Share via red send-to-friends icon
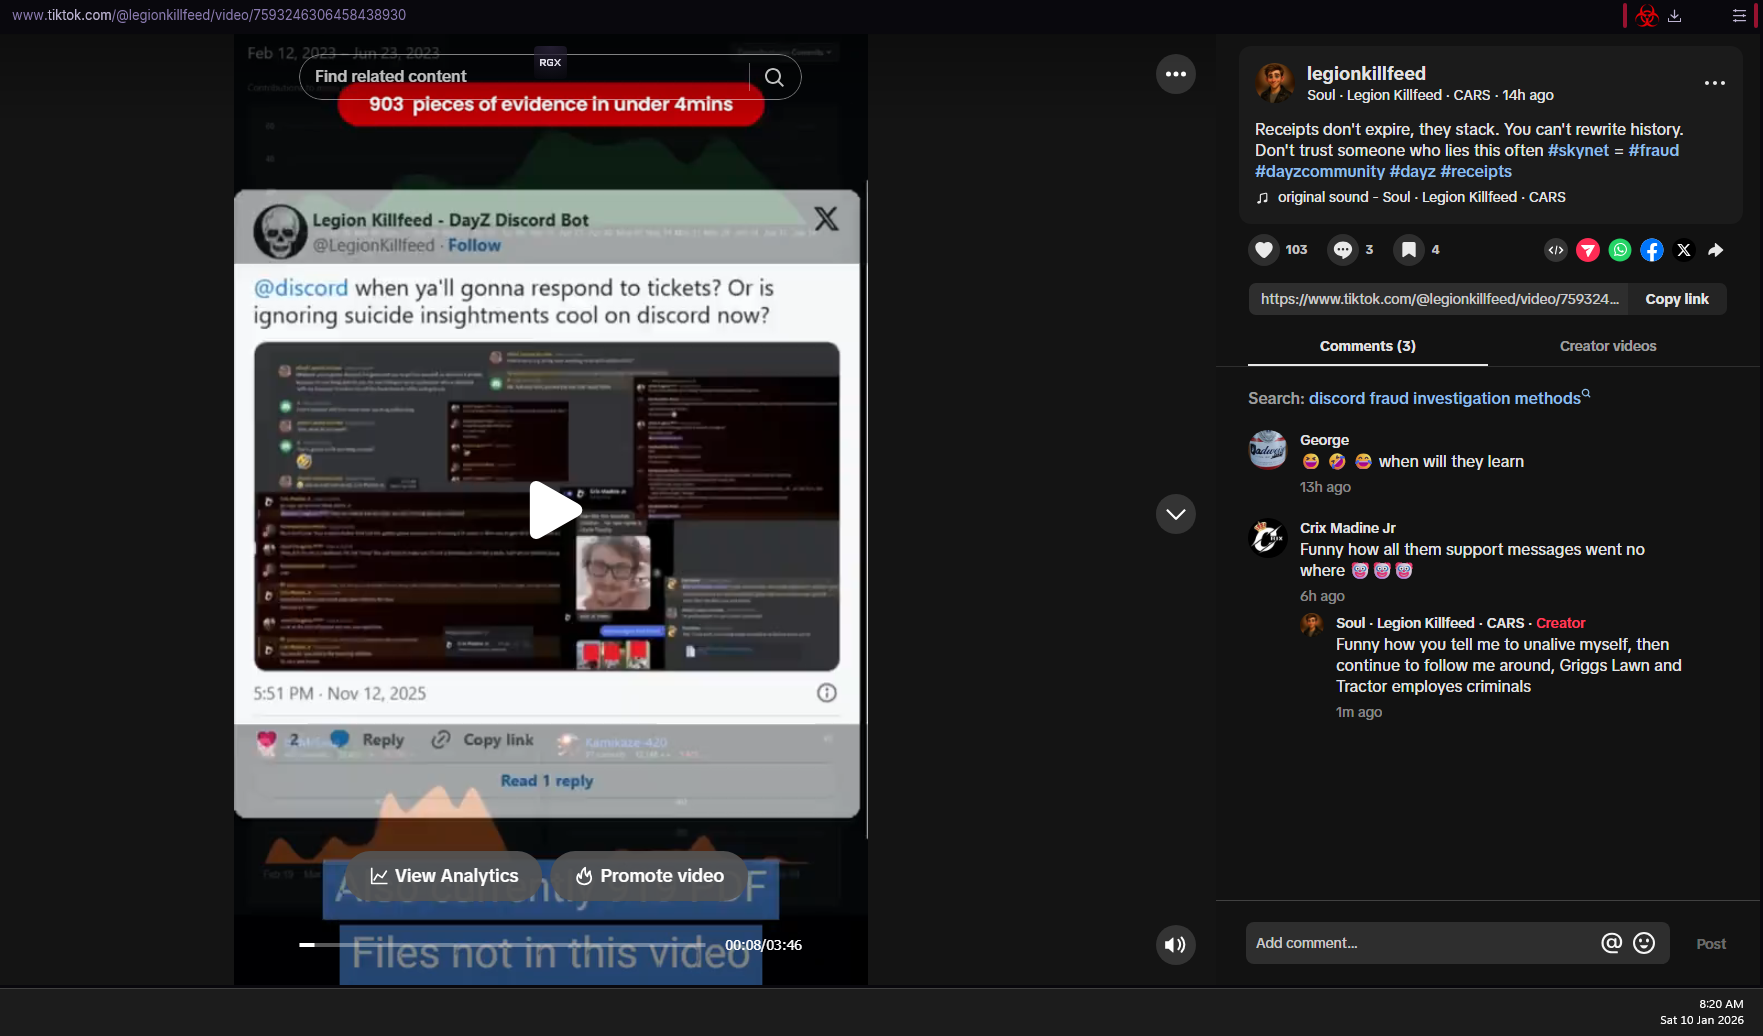Image resolution: width=1763 pixels, height=1036 pixels. (1588, 250)
